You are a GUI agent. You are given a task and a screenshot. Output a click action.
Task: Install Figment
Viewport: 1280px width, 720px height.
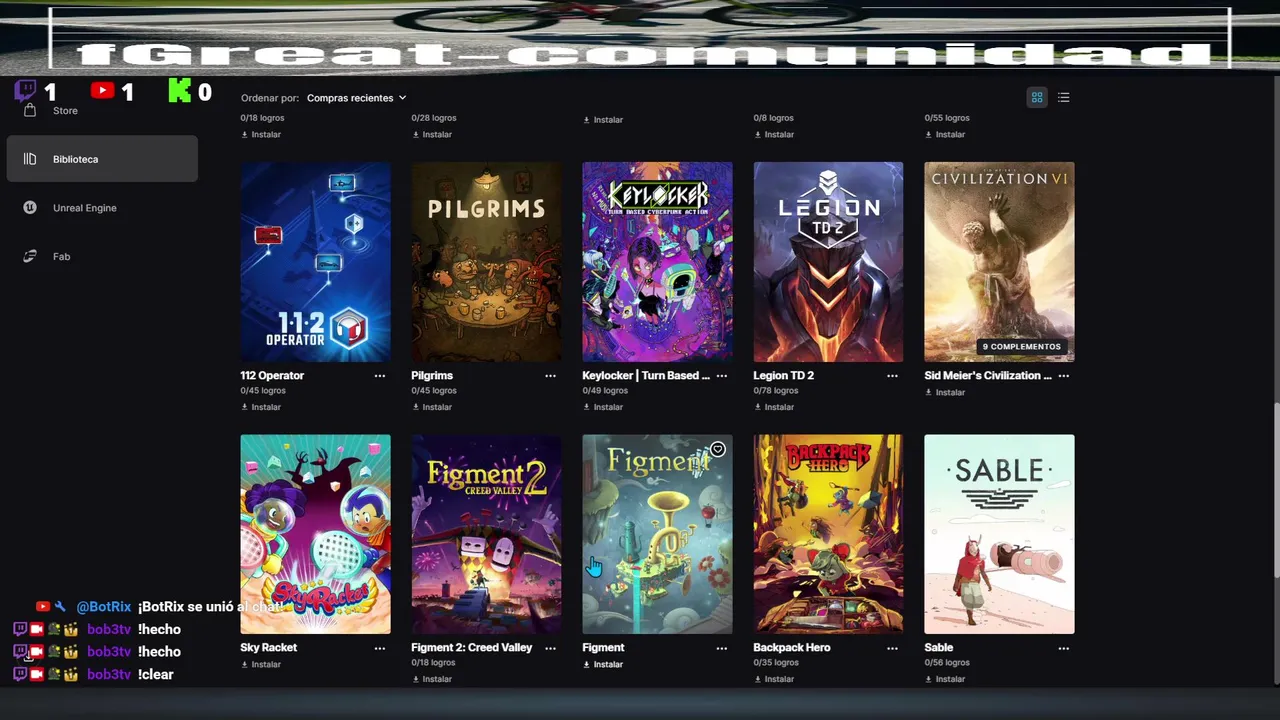point(603,664)
